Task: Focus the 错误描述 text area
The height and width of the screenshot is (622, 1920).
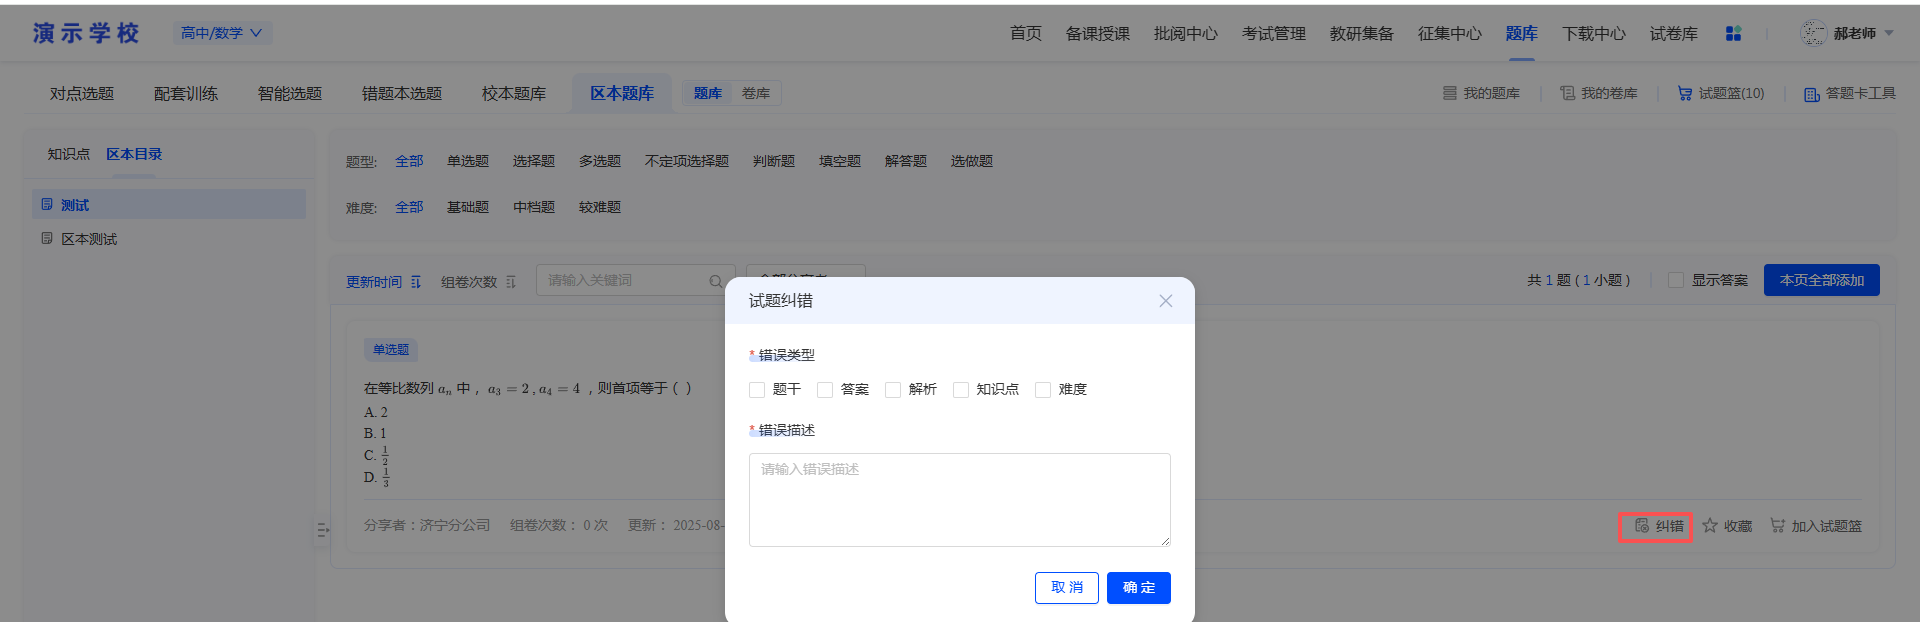Action: coord(960,500)
